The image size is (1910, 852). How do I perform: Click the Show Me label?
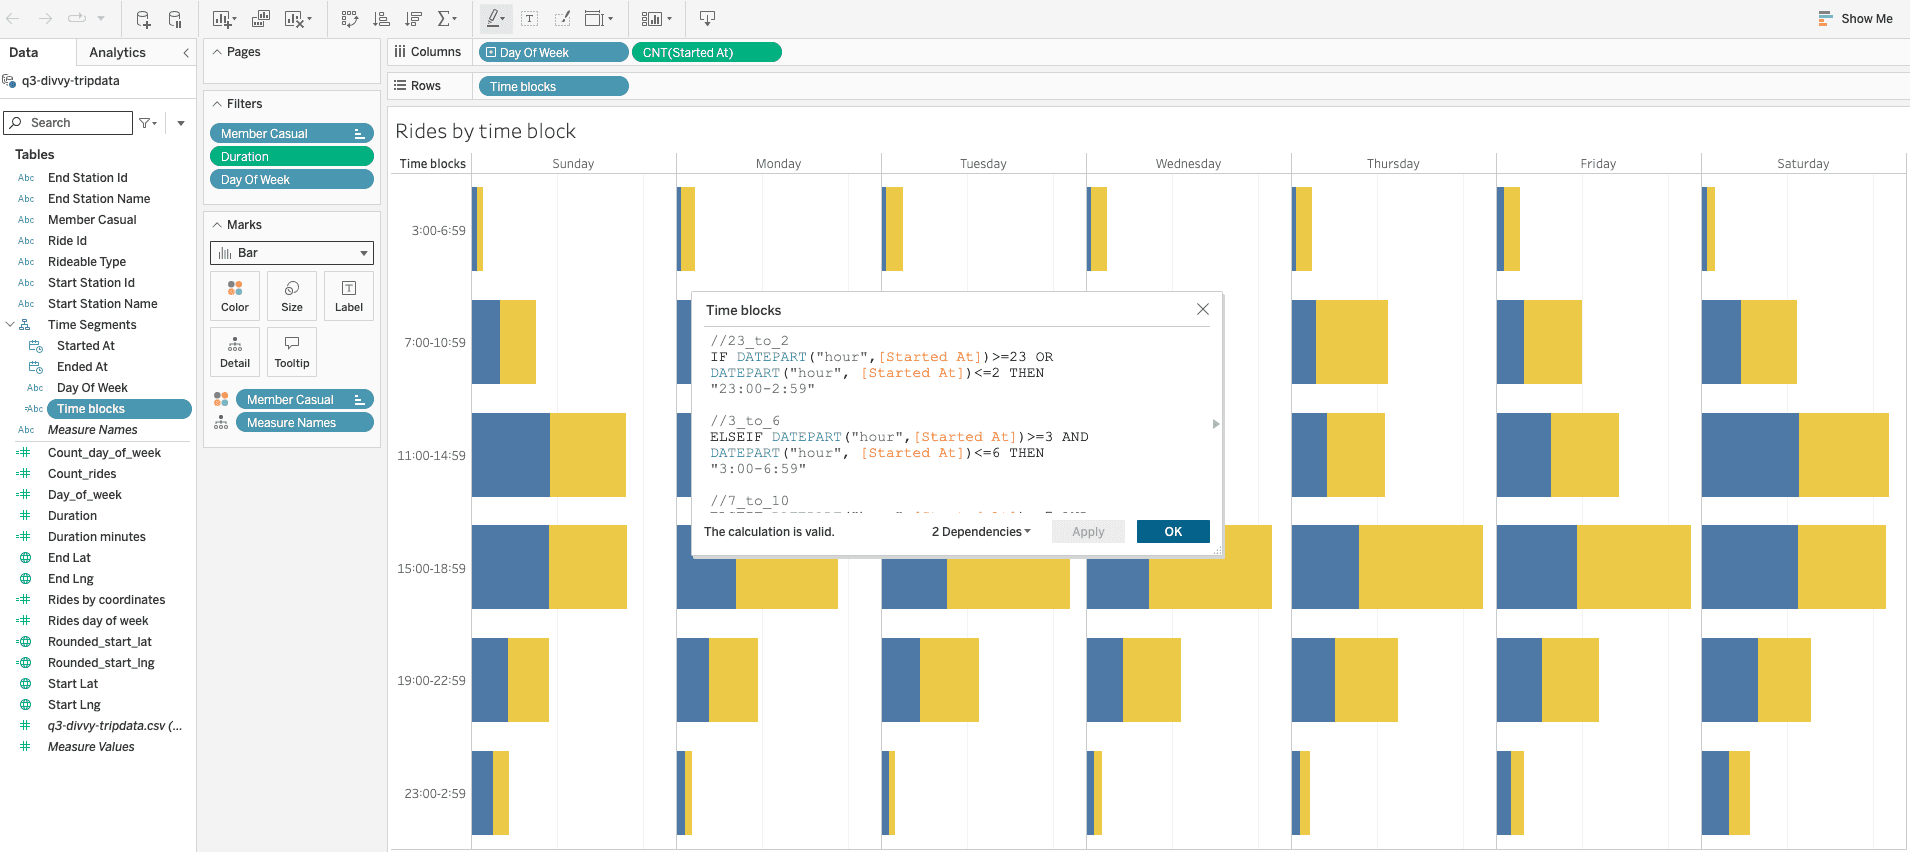tap(1866, 19)
